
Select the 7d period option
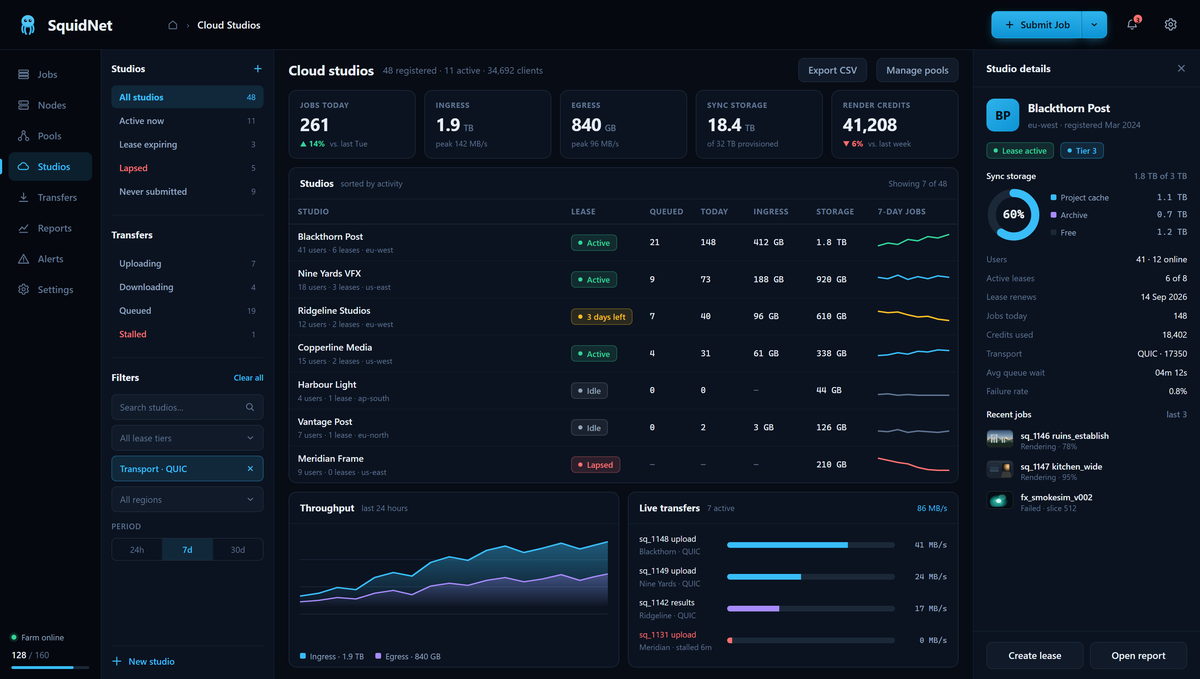tap(187, 549)
